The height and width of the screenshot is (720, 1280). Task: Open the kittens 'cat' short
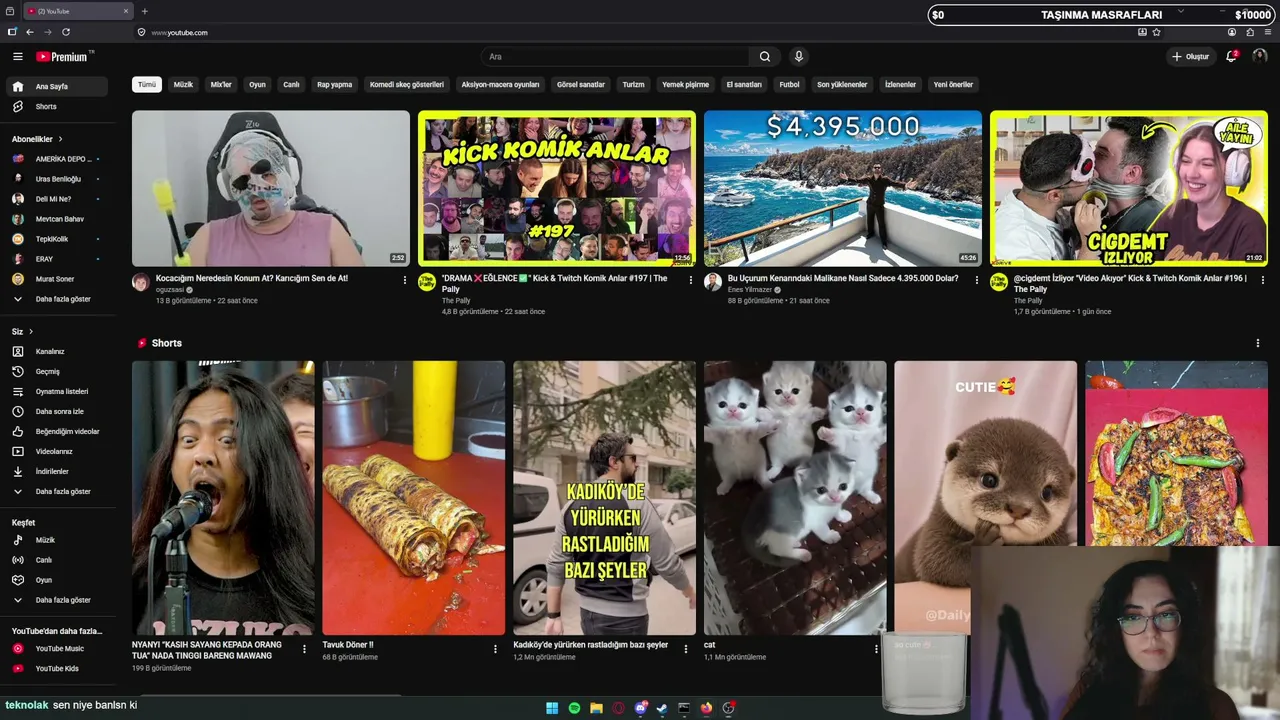point(795,498)
